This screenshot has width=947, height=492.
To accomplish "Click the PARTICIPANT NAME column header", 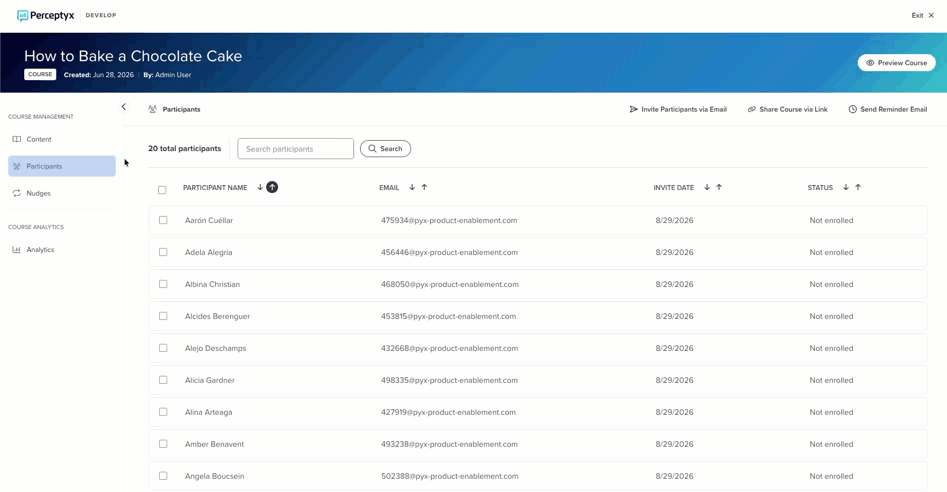I will point(215,188).
